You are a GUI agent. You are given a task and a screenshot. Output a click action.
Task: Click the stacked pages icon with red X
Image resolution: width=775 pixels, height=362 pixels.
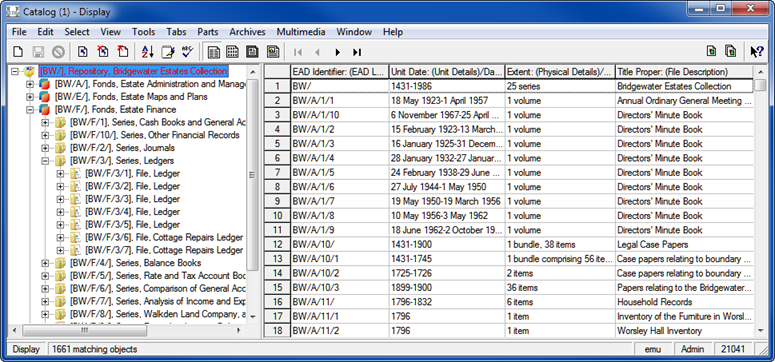(103, 51)
